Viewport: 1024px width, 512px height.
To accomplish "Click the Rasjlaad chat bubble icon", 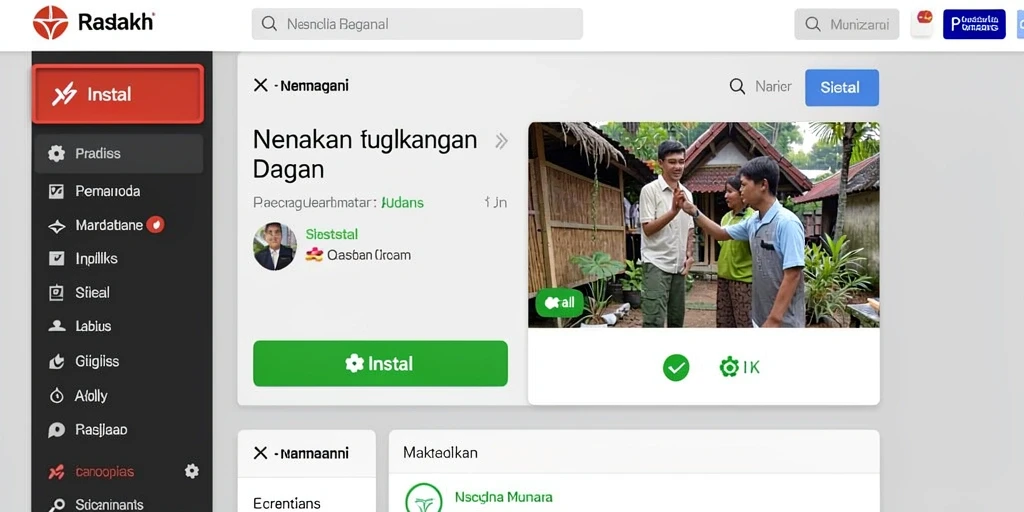I will click(57, 430).
